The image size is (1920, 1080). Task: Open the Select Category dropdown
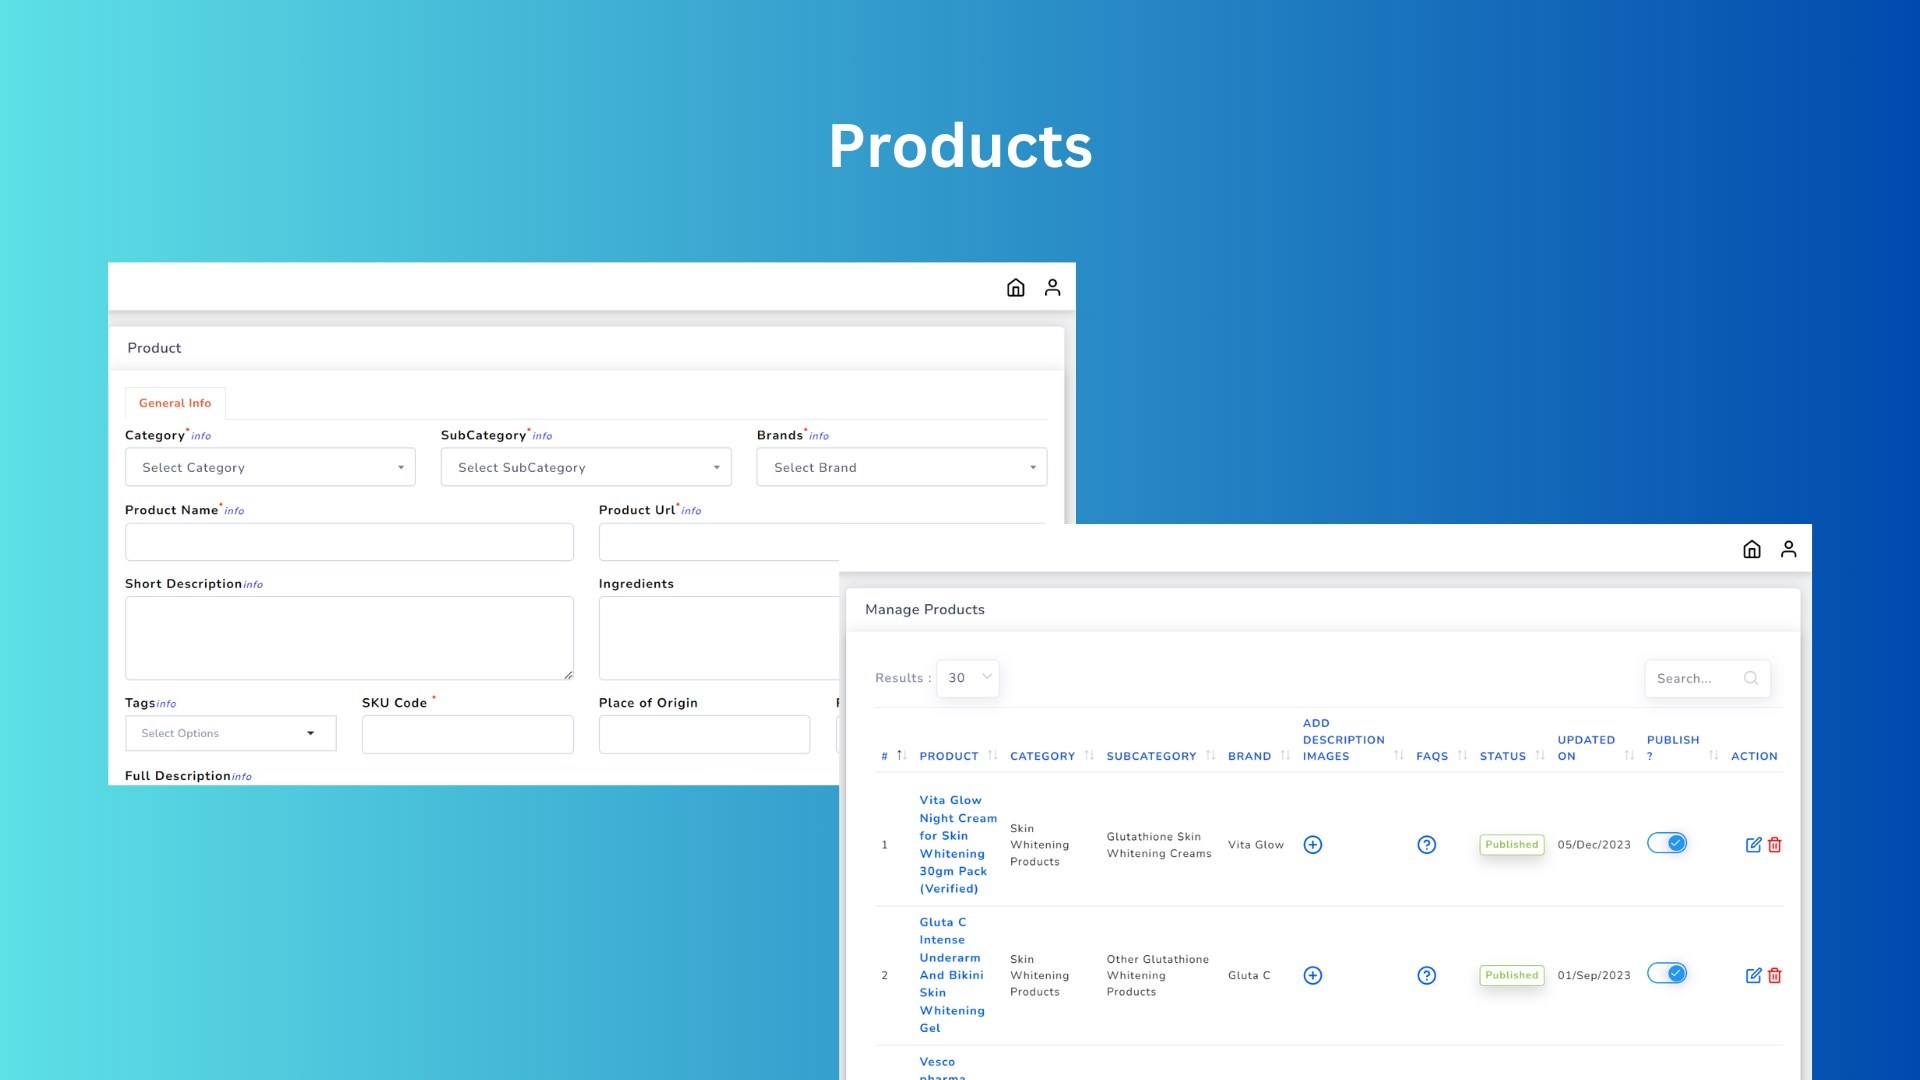point(269,467)
